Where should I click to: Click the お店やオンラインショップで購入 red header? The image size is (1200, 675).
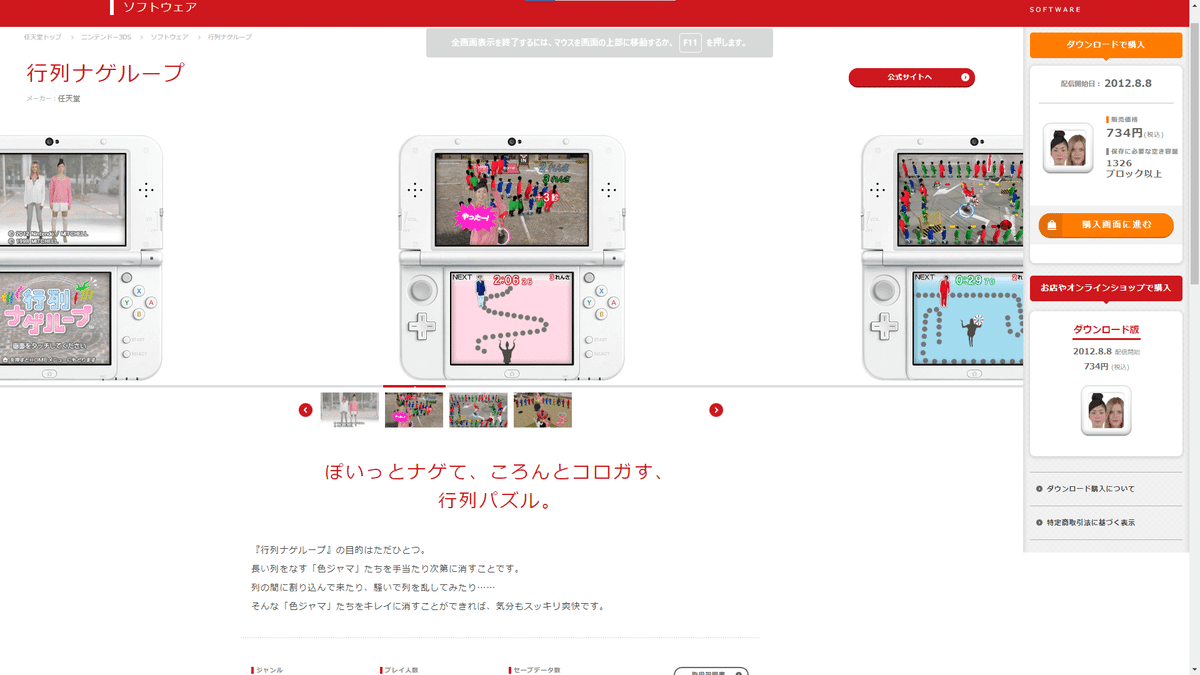coord(1106,288)
